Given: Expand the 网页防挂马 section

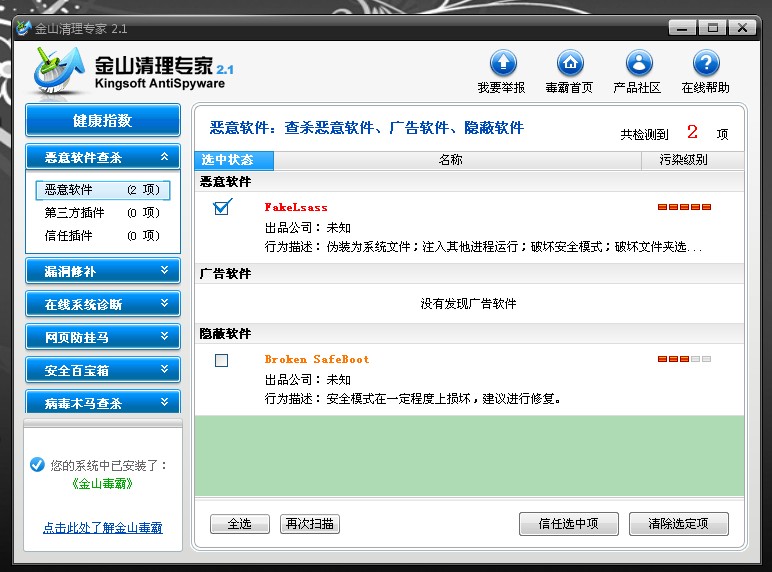Looking at the screenshot, I should (103, 337).
